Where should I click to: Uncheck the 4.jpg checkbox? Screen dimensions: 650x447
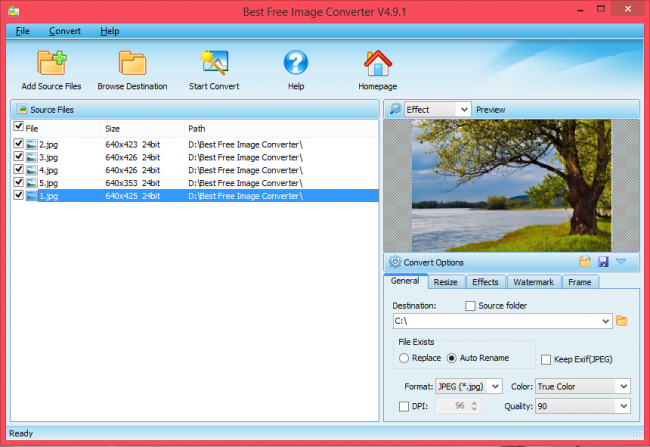[18, 169]
